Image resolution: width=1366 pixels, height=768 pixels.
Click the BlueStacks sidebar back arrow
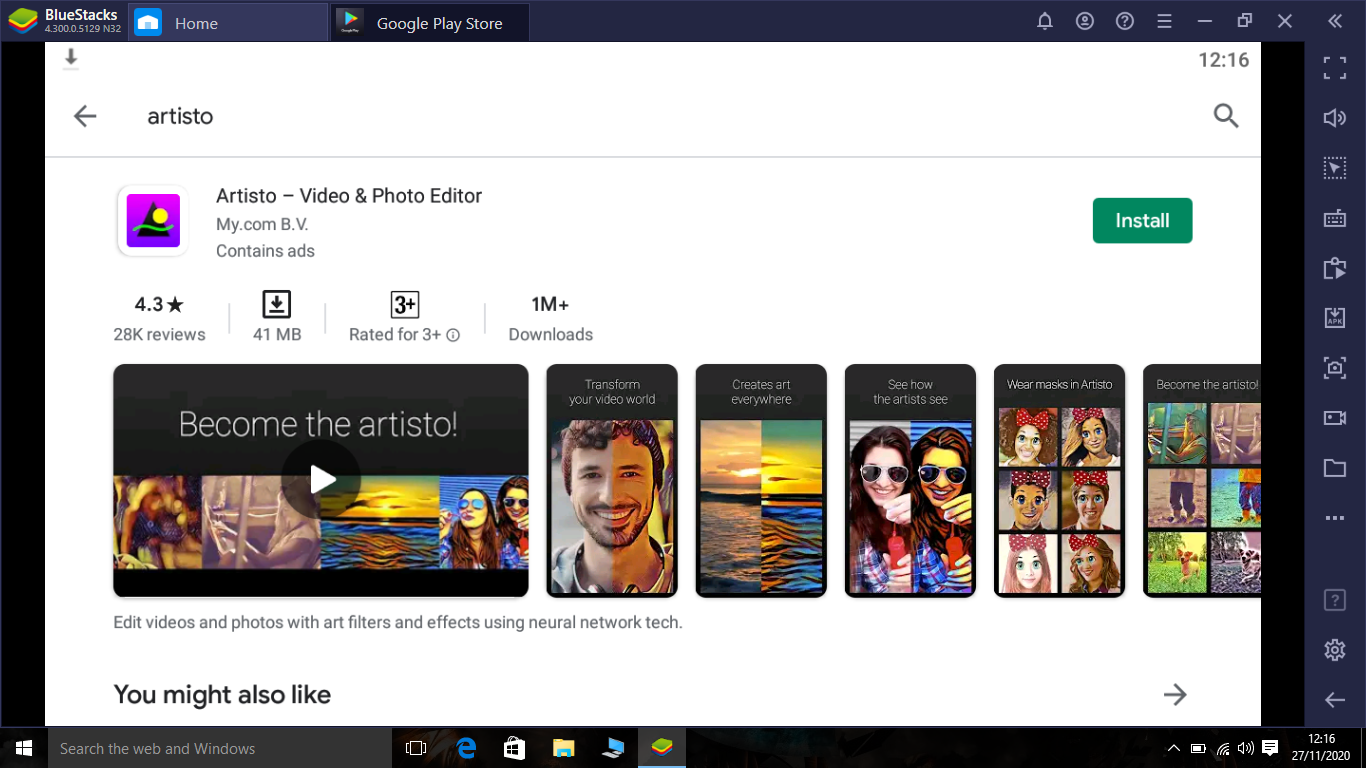coord(1335,700)
